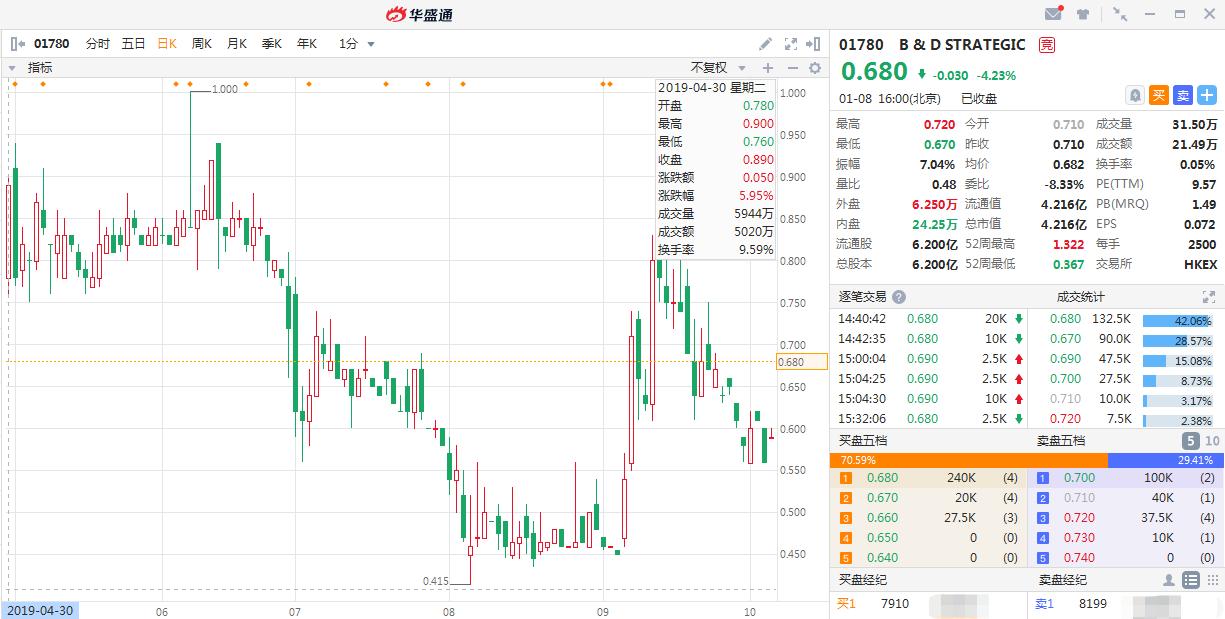Screen dimensions: 1225x619
Task: Collapse the 指标 indicator section
Action: [x=12, y=67]
